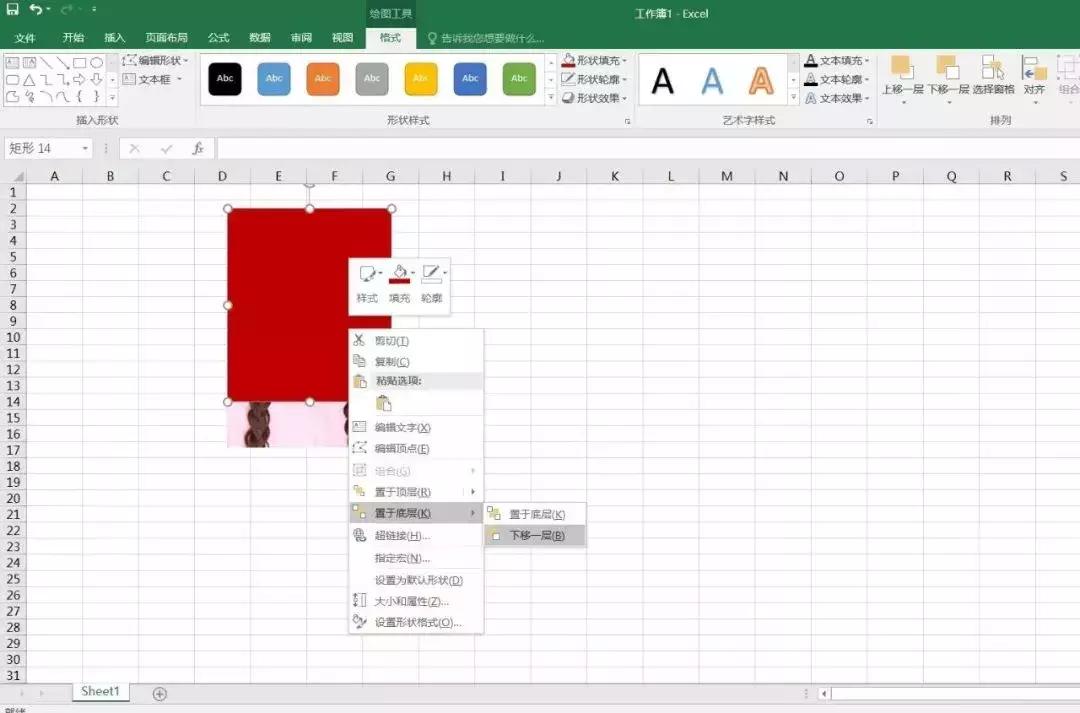Switch to the 公式 tab
Screen dimensions: 1080x713
[x=218, y=38]
